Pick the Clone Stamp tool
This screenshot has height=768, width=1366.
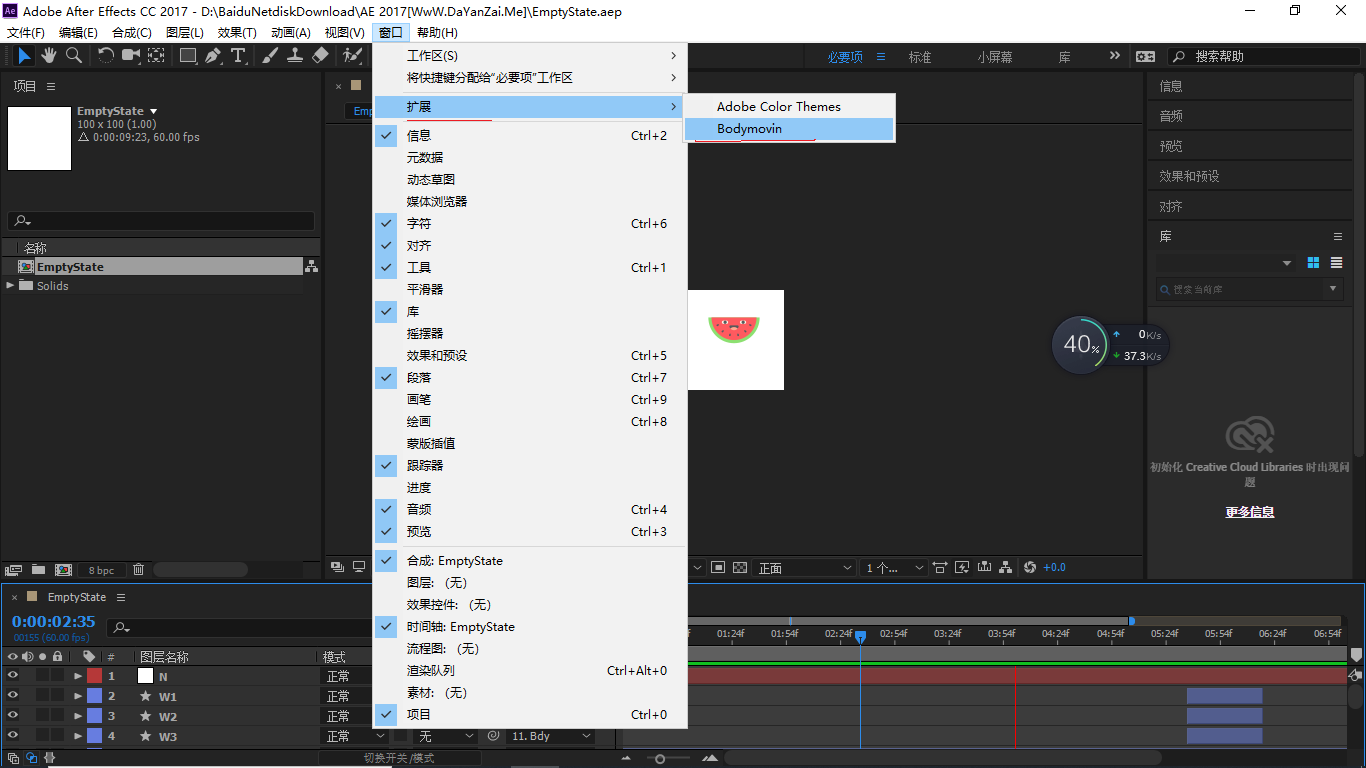tap(295, 56)
